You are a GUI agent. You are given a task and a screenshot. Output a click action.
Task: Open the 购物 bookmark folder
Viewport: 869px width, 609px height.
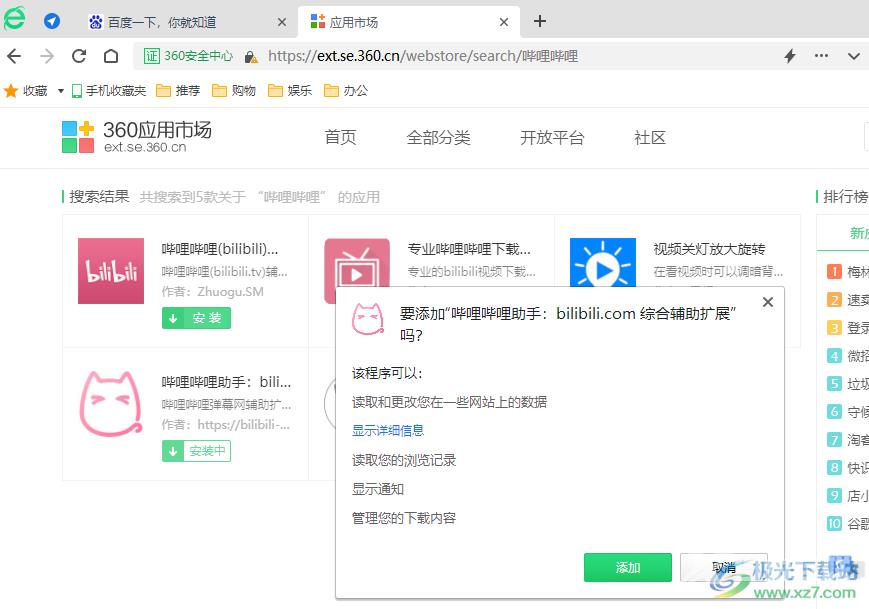[234, 90]
